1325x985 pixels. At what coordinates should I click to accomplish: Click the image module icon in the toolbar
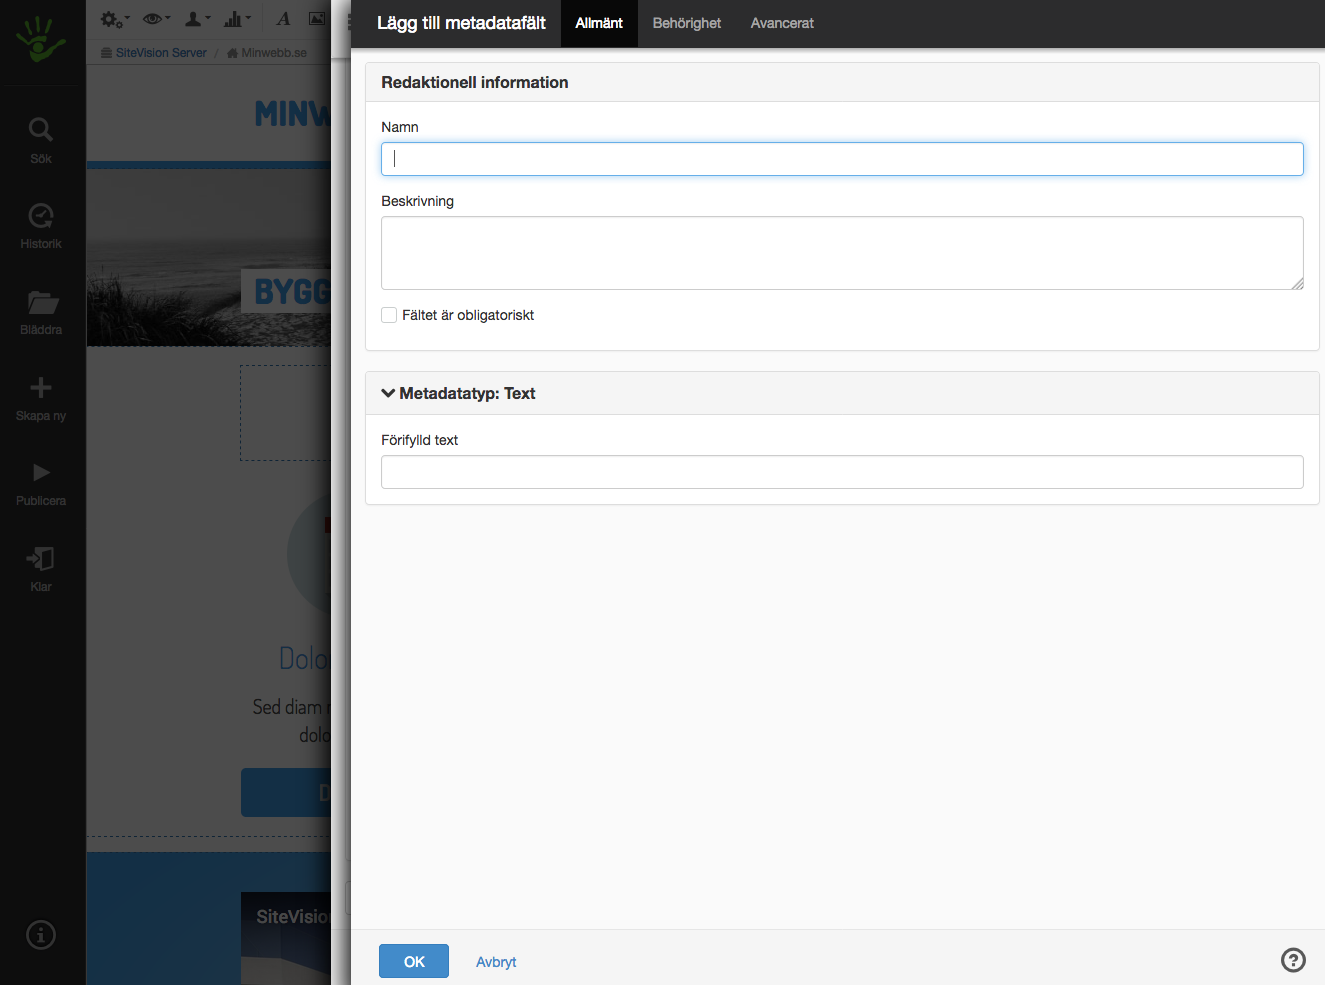pyautogui.click(x=317, y=19)
